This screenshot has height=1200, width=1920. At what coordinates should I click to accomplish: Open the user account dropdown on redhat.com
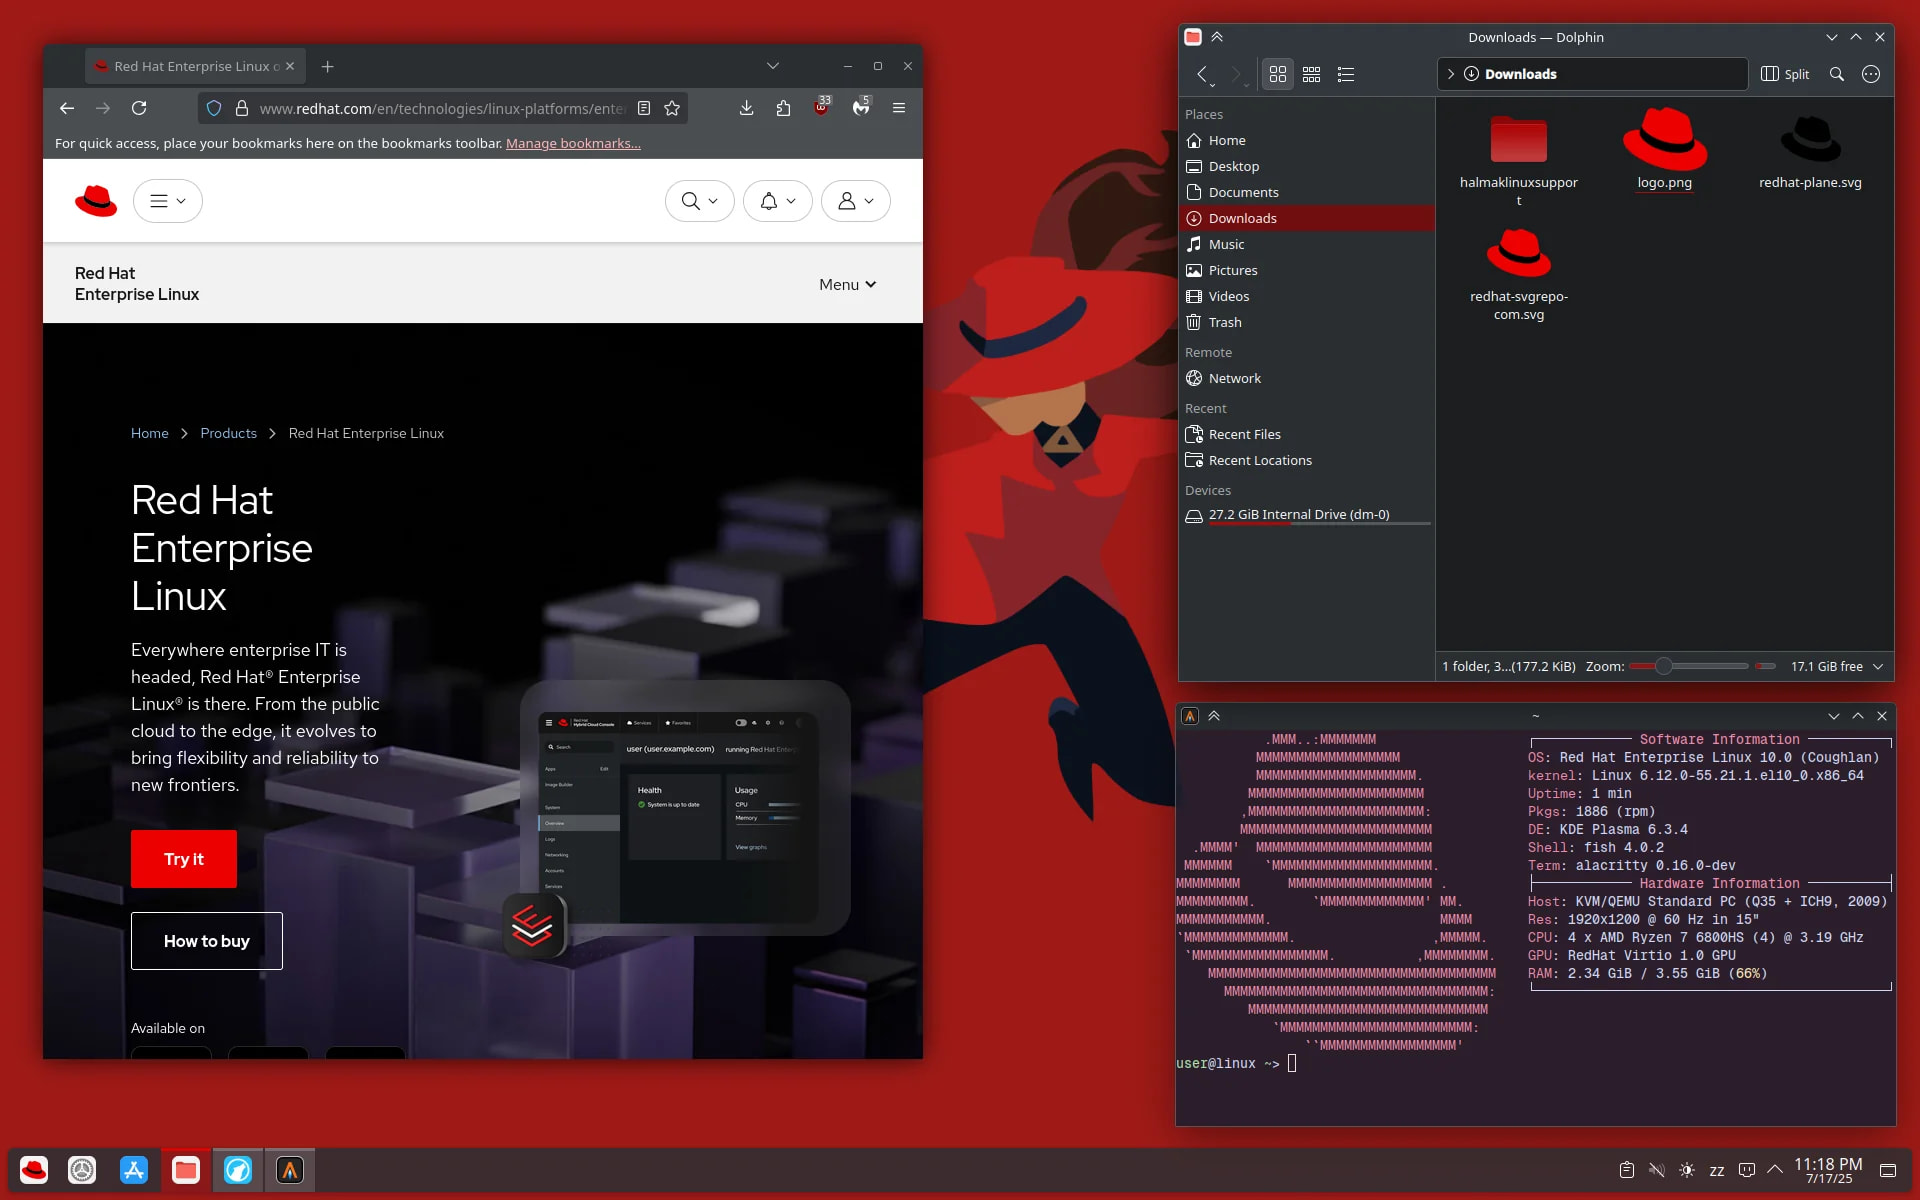tap(855, 201)
